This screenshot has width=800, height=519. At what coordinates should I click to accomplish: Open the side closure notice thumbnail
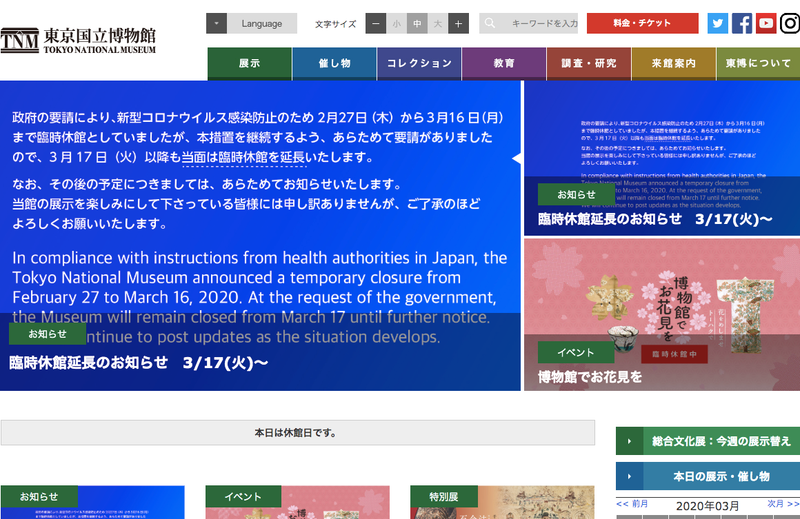[x=662, y=158]
